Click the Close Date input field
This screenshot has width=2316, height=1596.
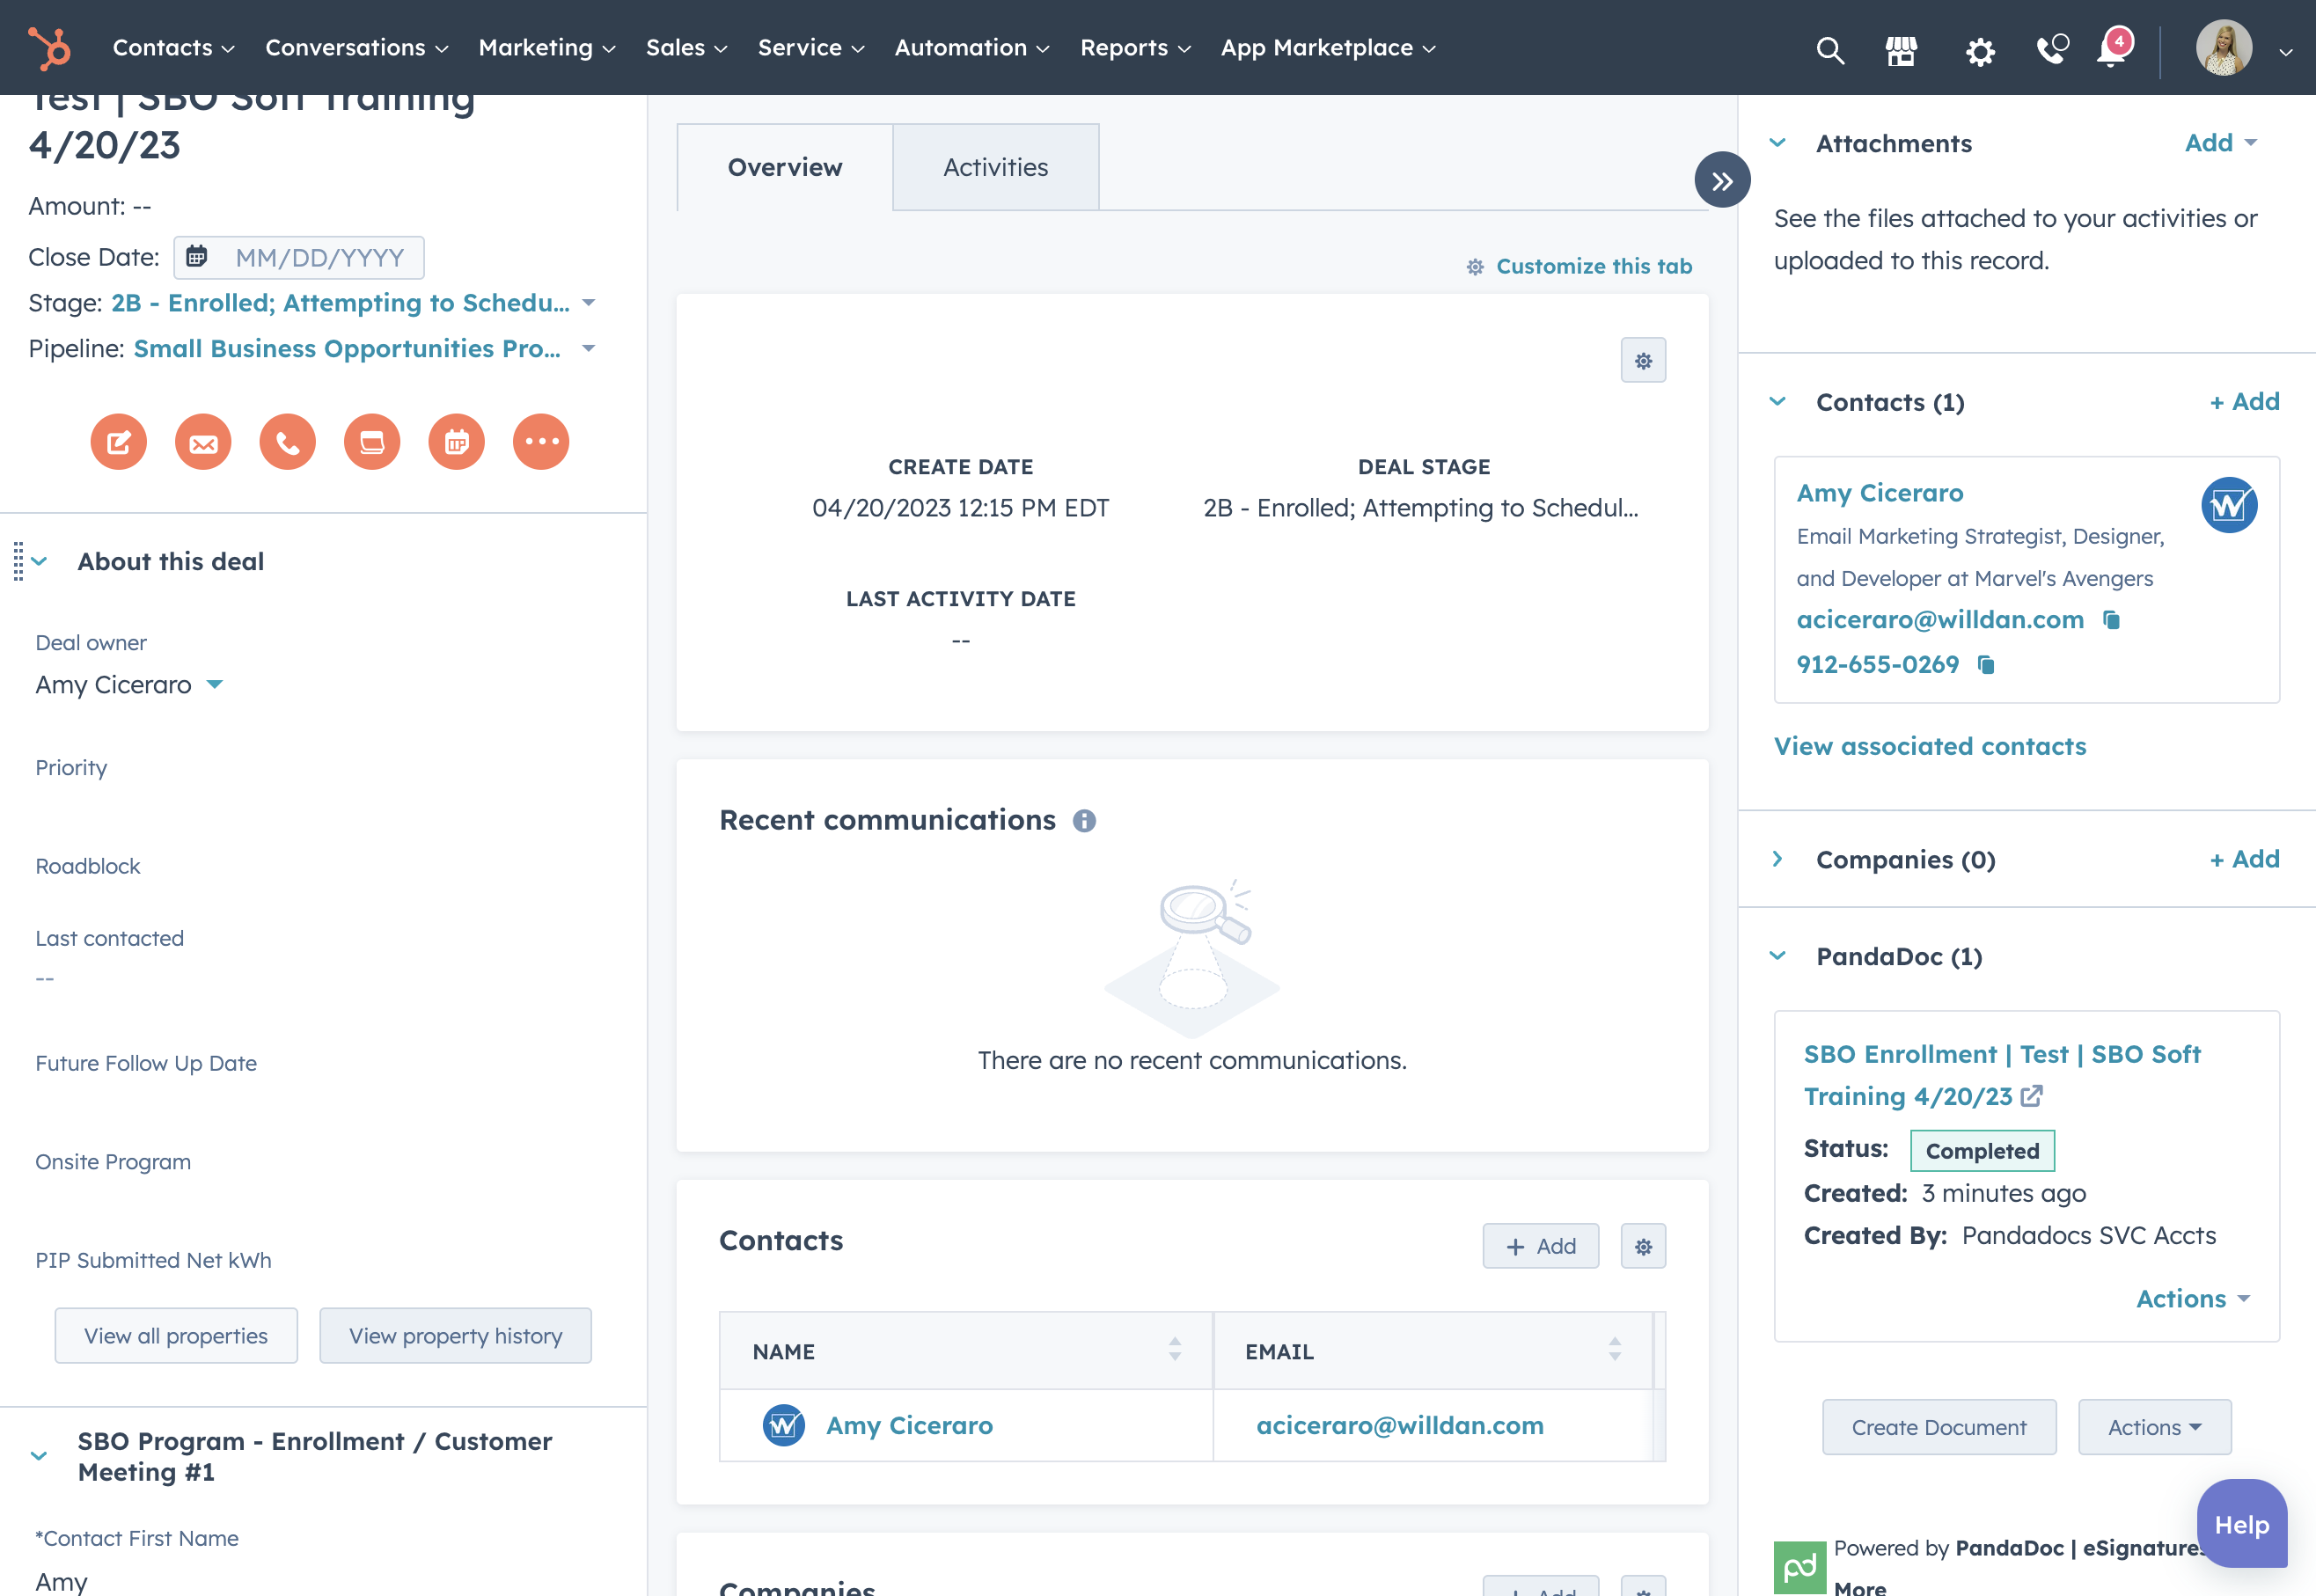[299, 258]
